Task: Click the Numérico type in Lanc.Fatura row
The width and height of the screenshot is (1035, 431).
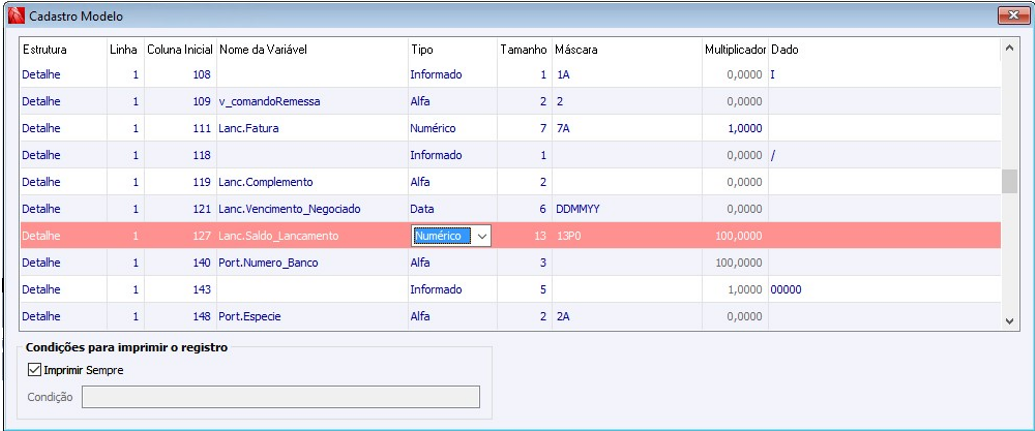Action: click(452, 129)
